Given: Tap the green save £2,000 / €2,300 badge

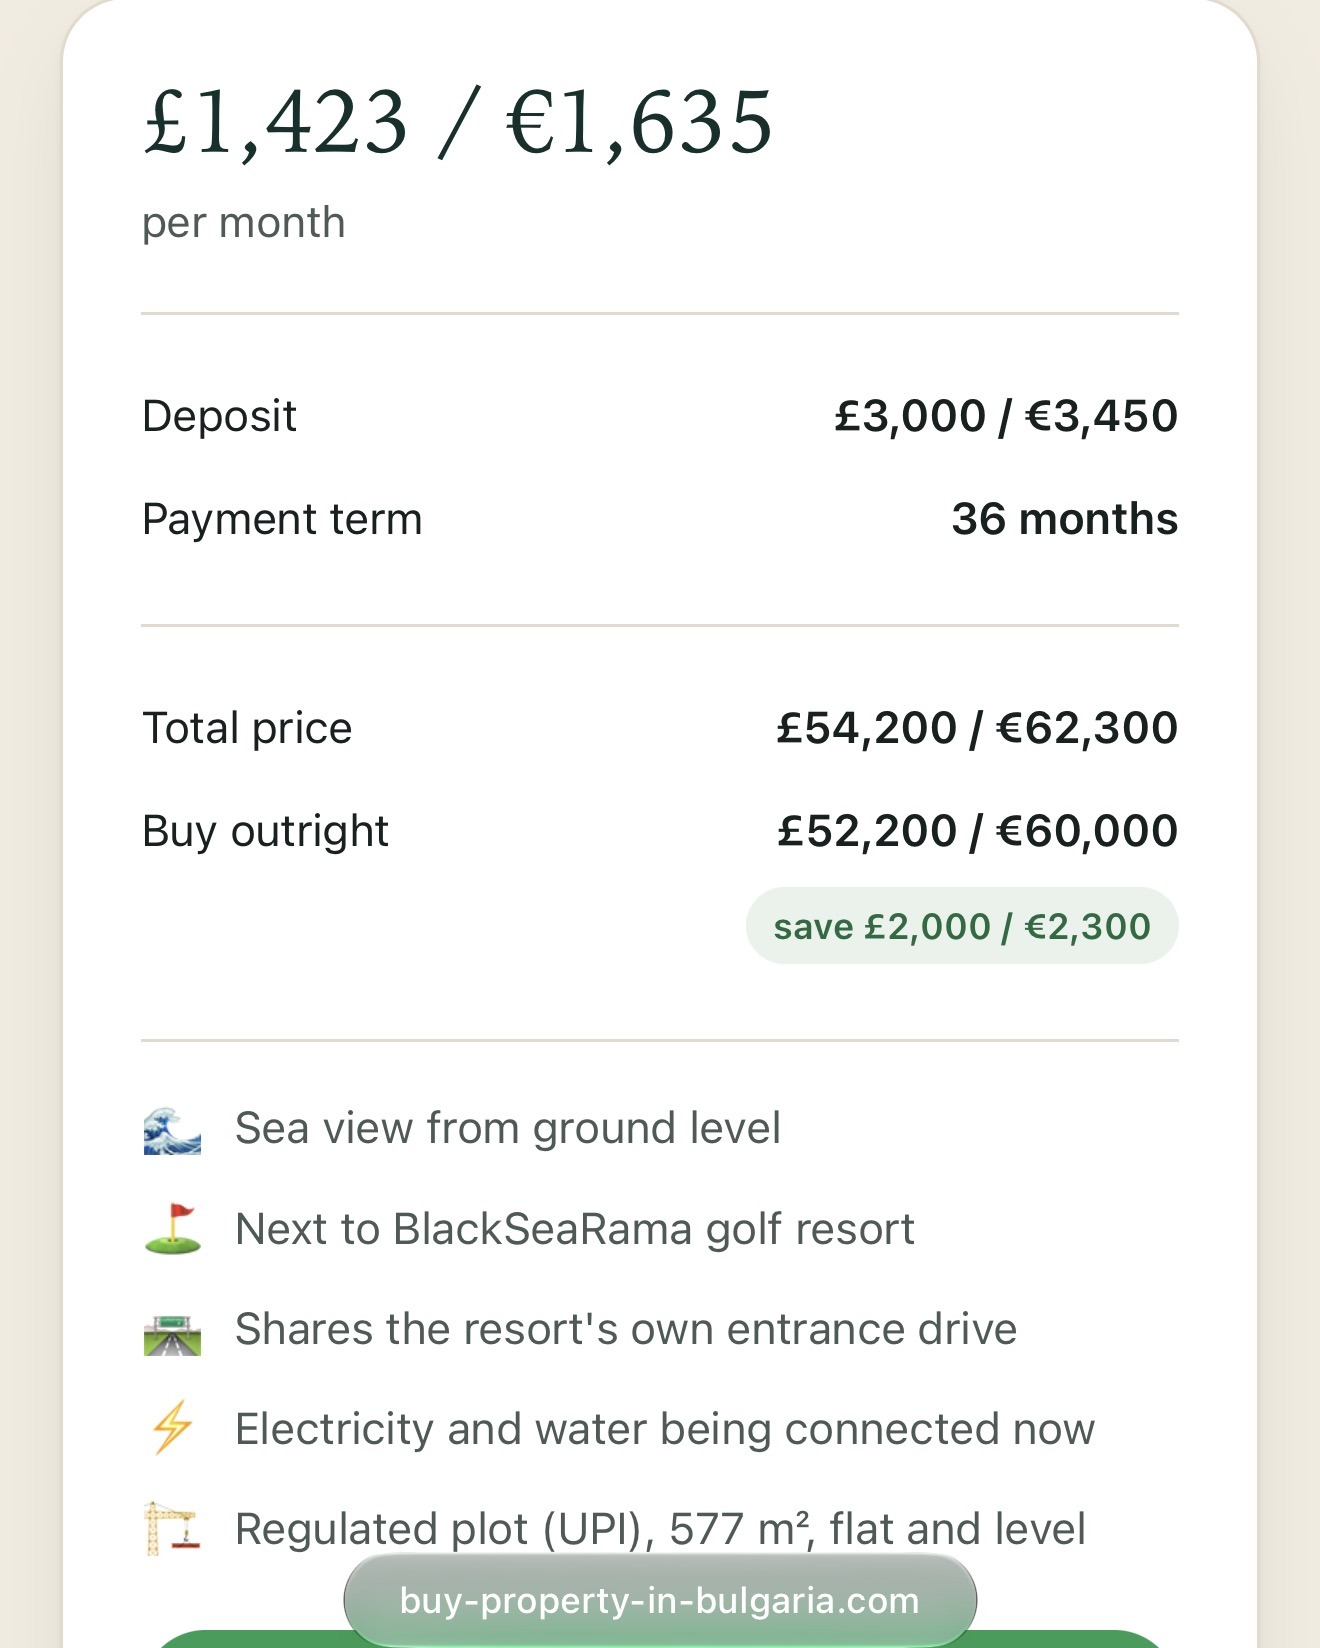Looking at the screenshot, I should (962, 926).
